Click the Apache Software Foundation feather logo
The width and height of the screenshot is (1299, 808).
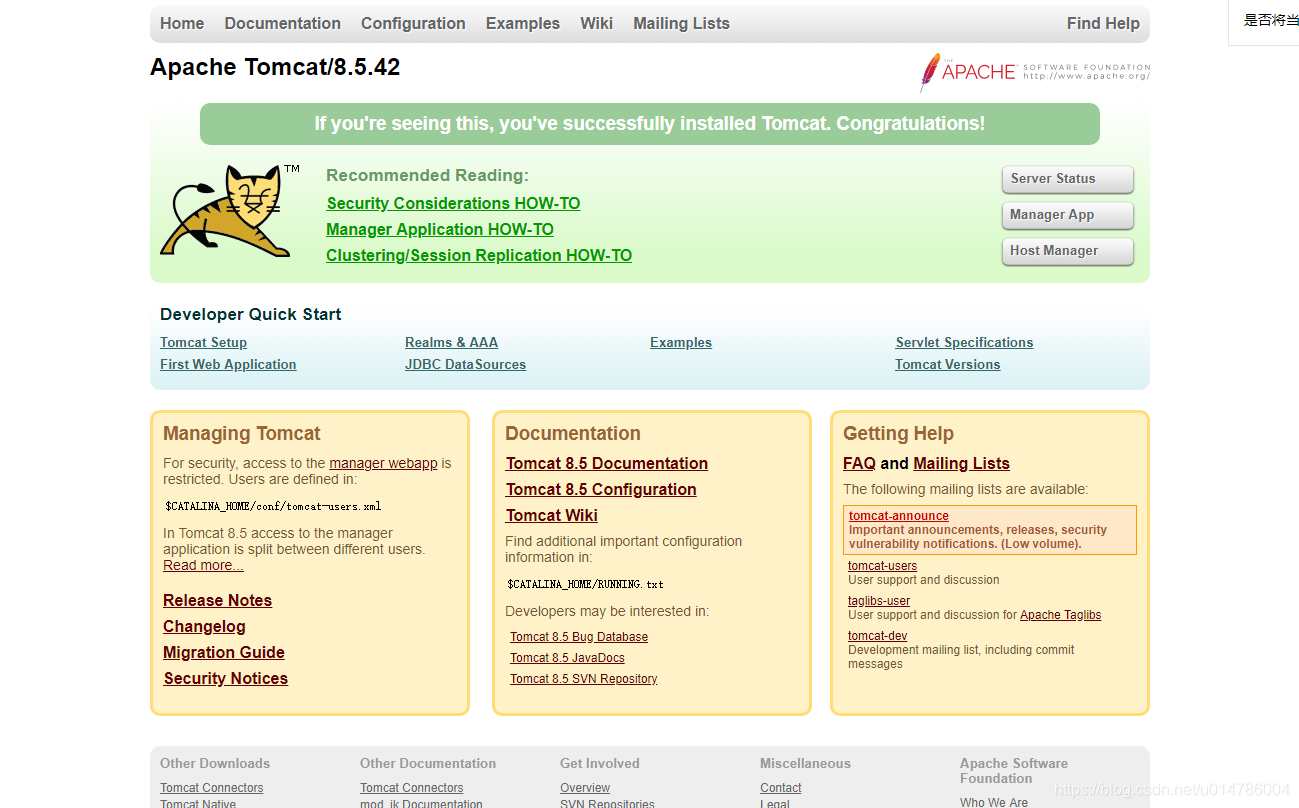pos(1035,72)
